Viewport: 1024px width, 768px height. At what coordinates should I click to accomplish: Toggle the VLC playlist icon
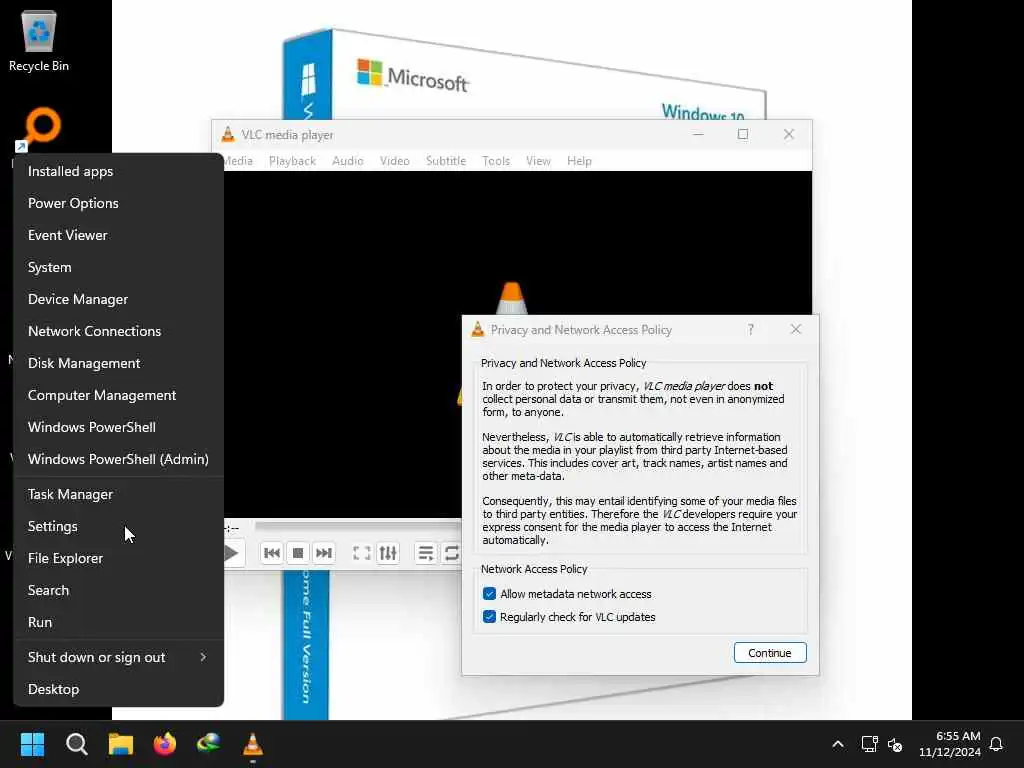point(426,553)
